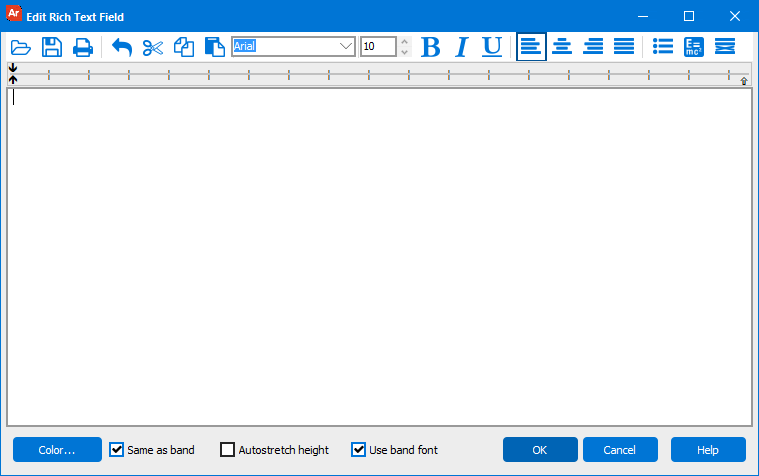Cut selection with the scissors icon

tap(153, 47)
